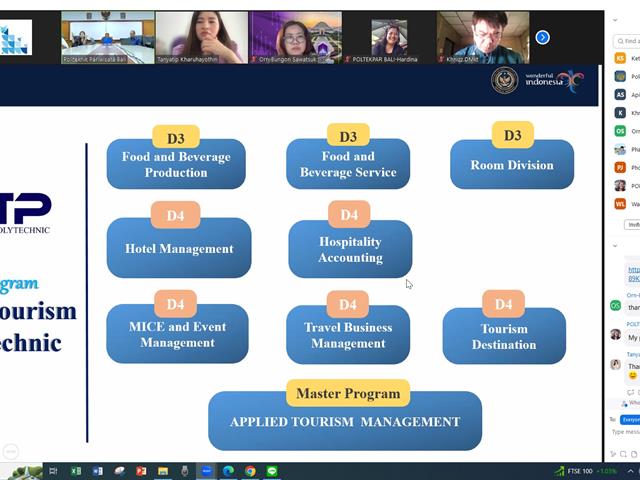
Task: Click the Invite button in participants panel
Action: (x=632, y=224)
